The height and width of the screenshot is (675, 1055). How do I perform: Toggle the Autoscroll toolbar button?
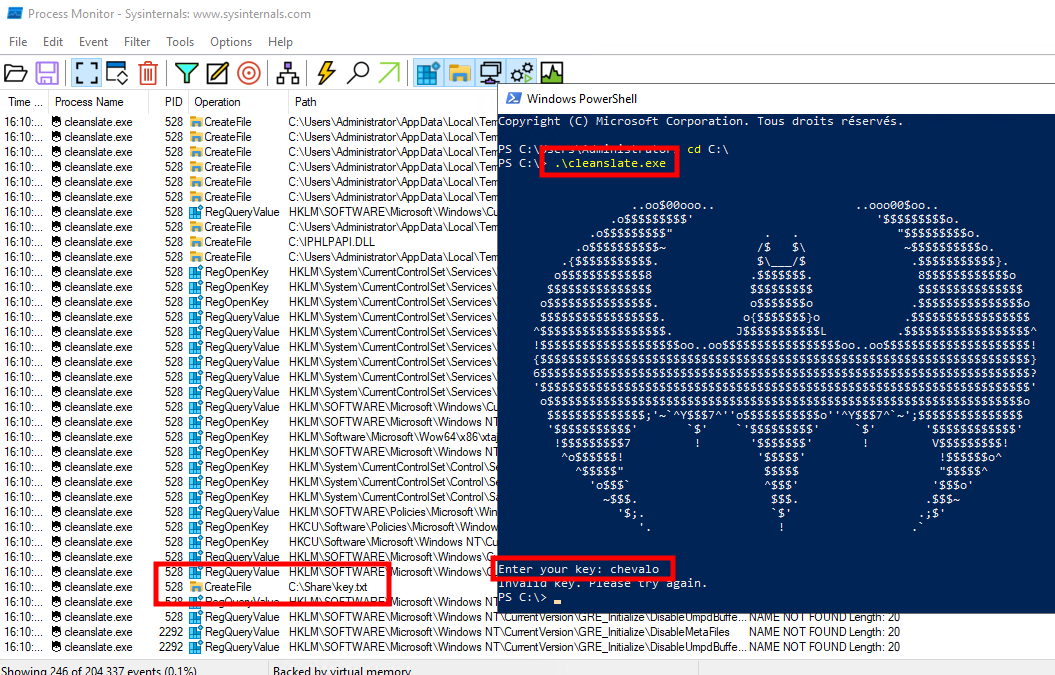tap(117, 73)
